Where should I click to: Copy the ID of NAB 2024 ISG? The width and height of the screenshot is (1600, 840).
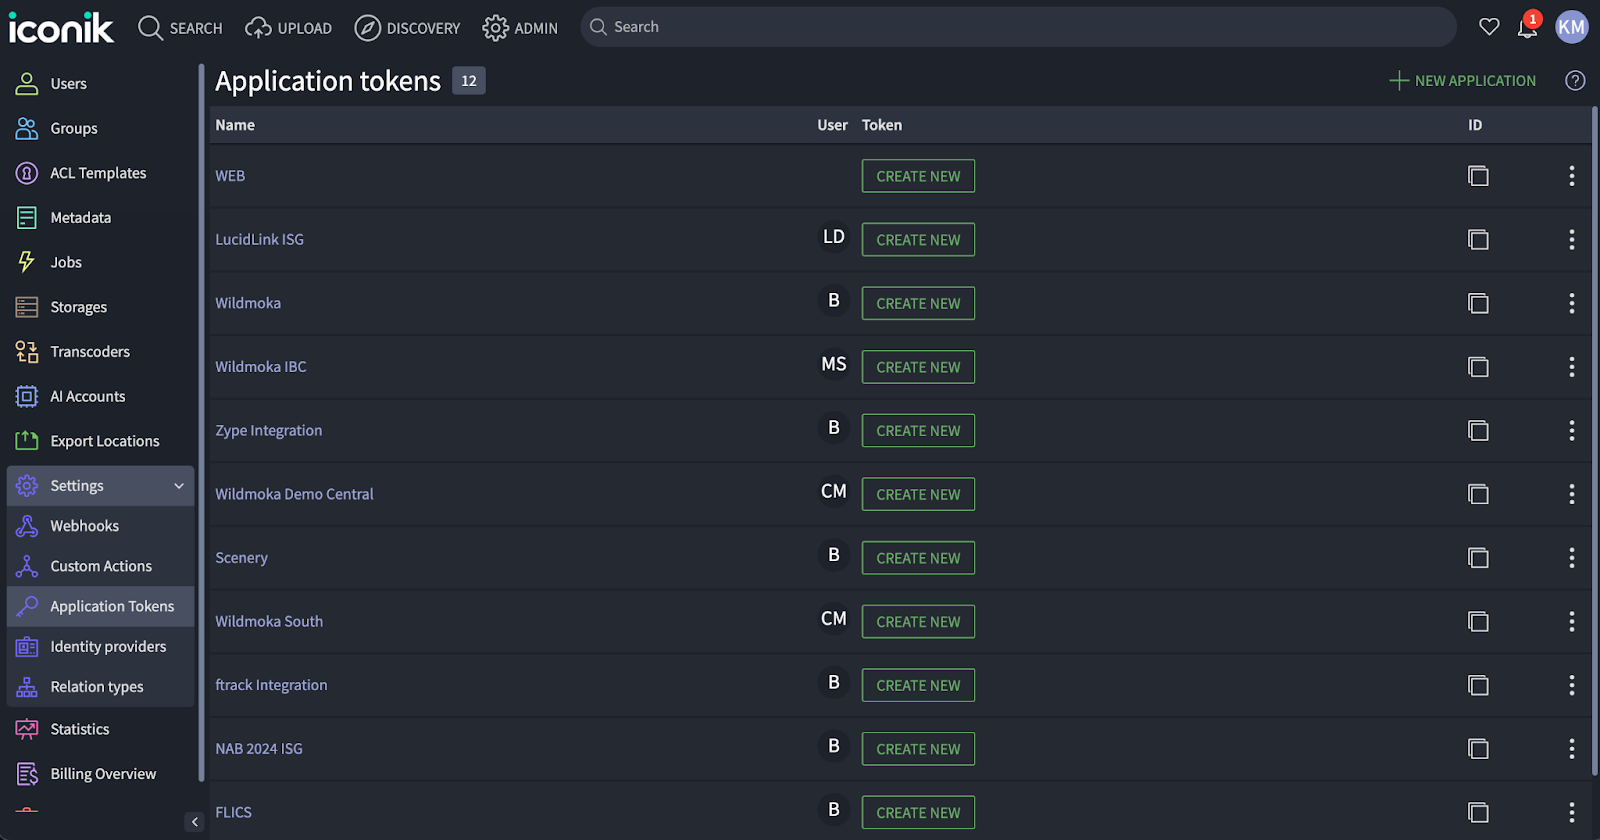(1478, 749)
